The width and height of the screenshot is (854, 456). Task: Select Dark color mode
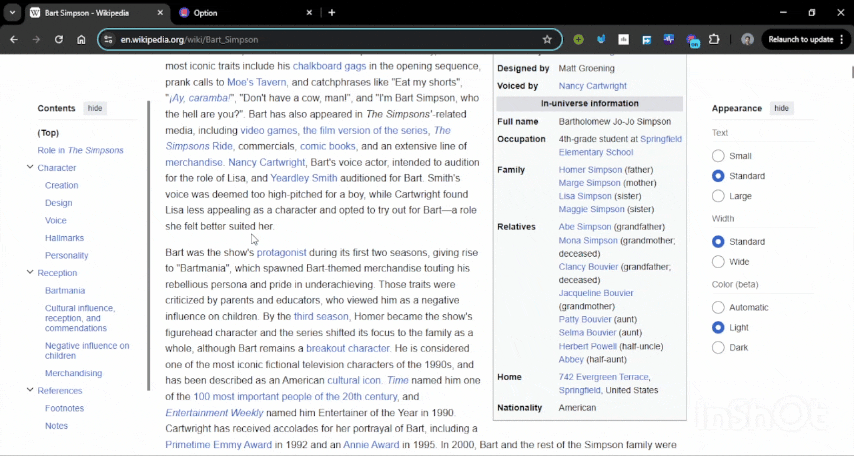[x=718, y=348]
